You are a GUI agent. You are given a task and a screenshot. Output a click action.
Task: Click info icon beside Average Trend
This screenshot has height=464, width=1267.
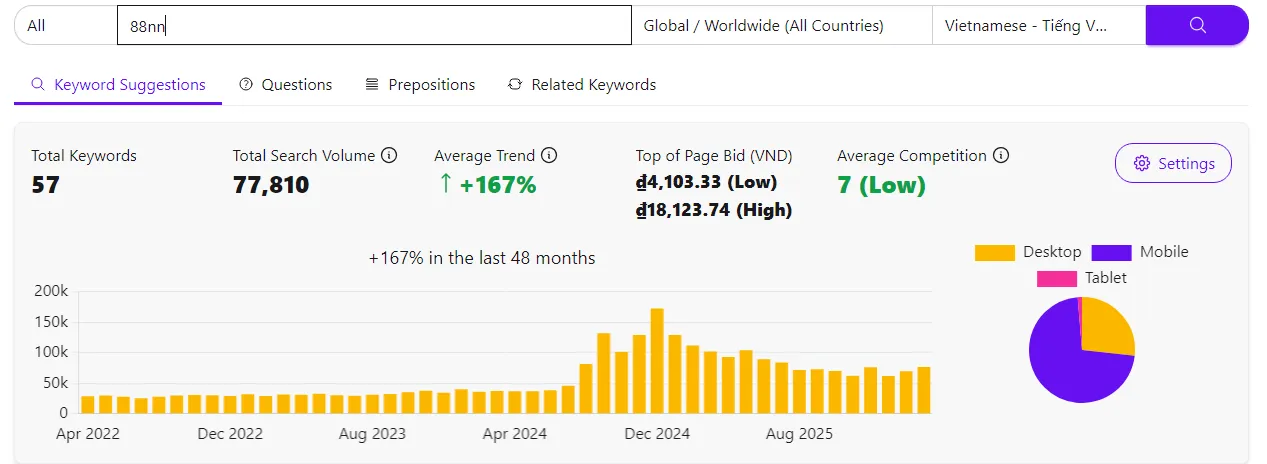pos(549,156)
